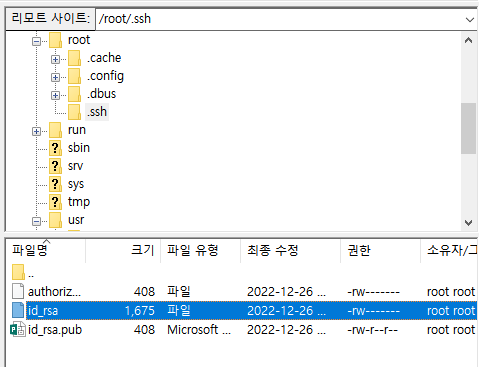Expand the run folder node
Viewport: 479px width, 367px height.
pyautogui.click(x=36, y=131)
